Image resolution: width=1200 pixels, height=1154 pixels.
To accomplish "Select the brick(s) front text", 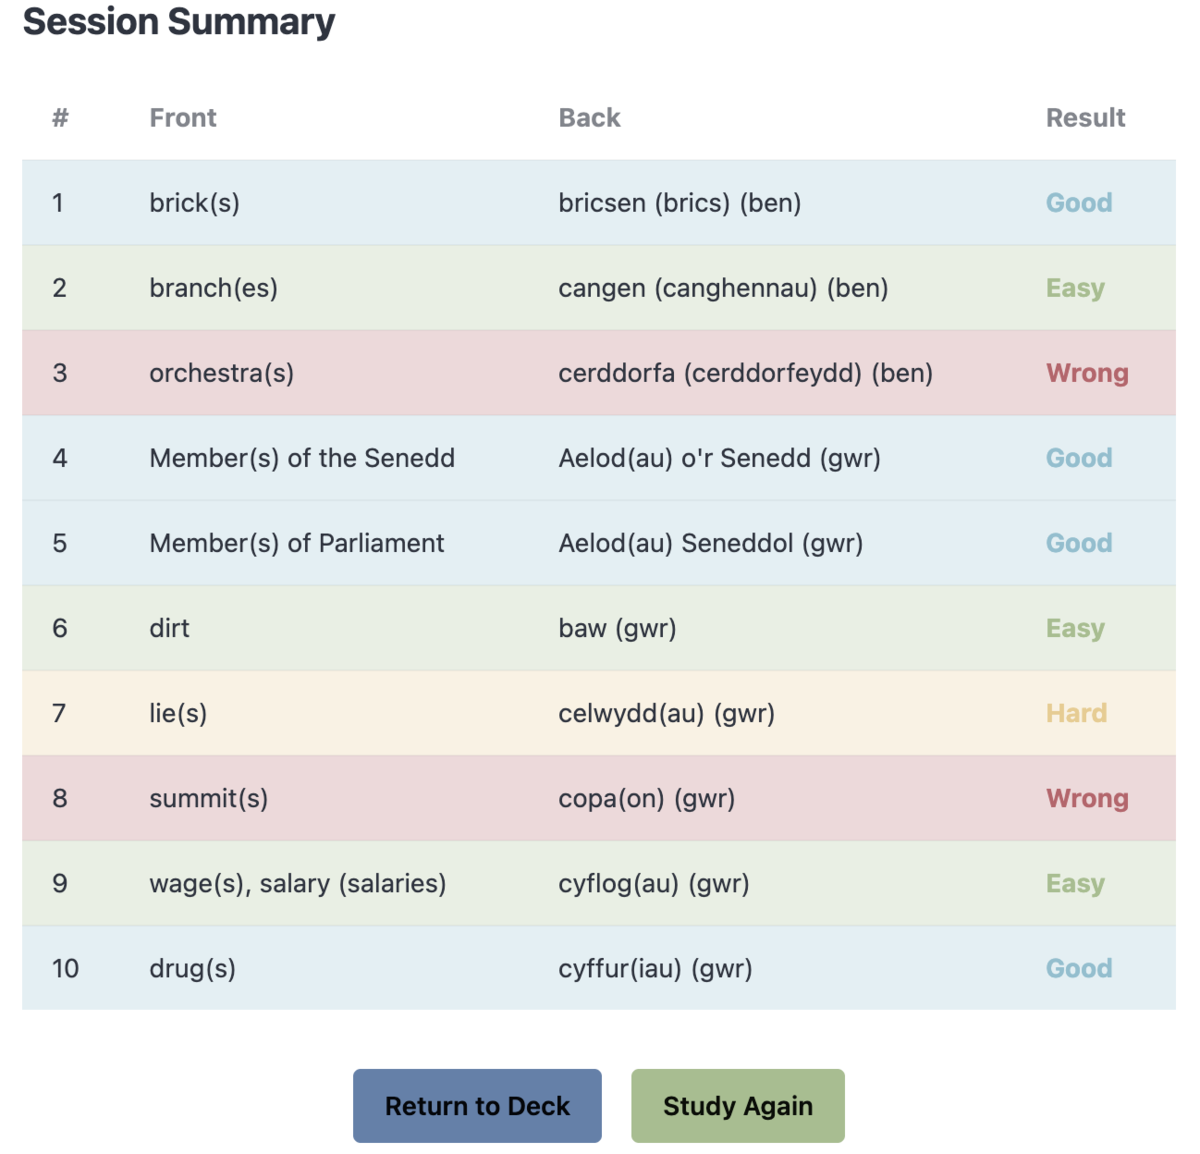I will point(194,203).
